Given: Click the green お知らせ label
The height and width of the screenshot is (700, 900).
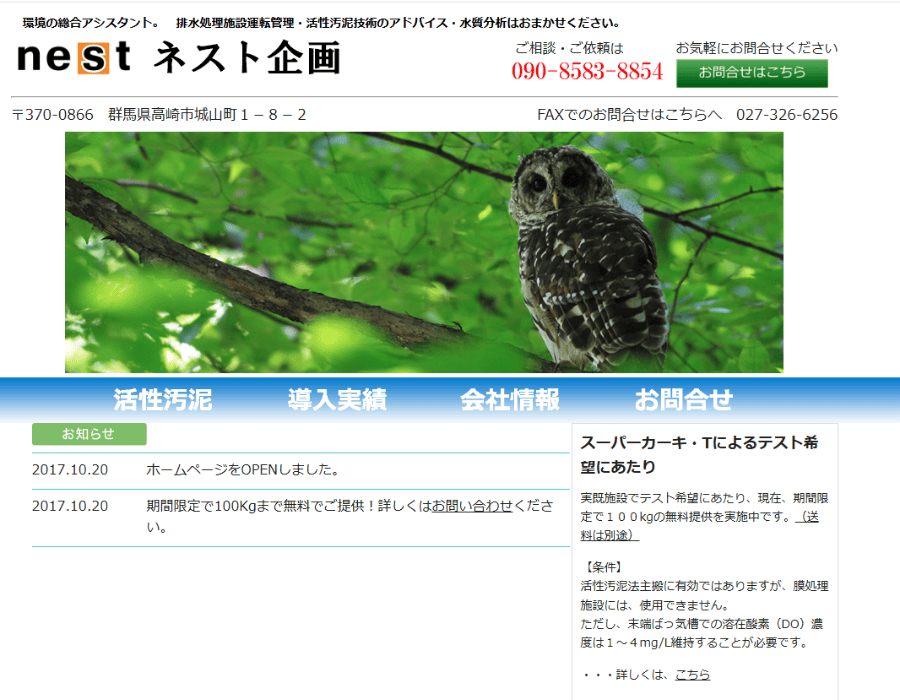Looking at the screenshot, I should (89, 434).
